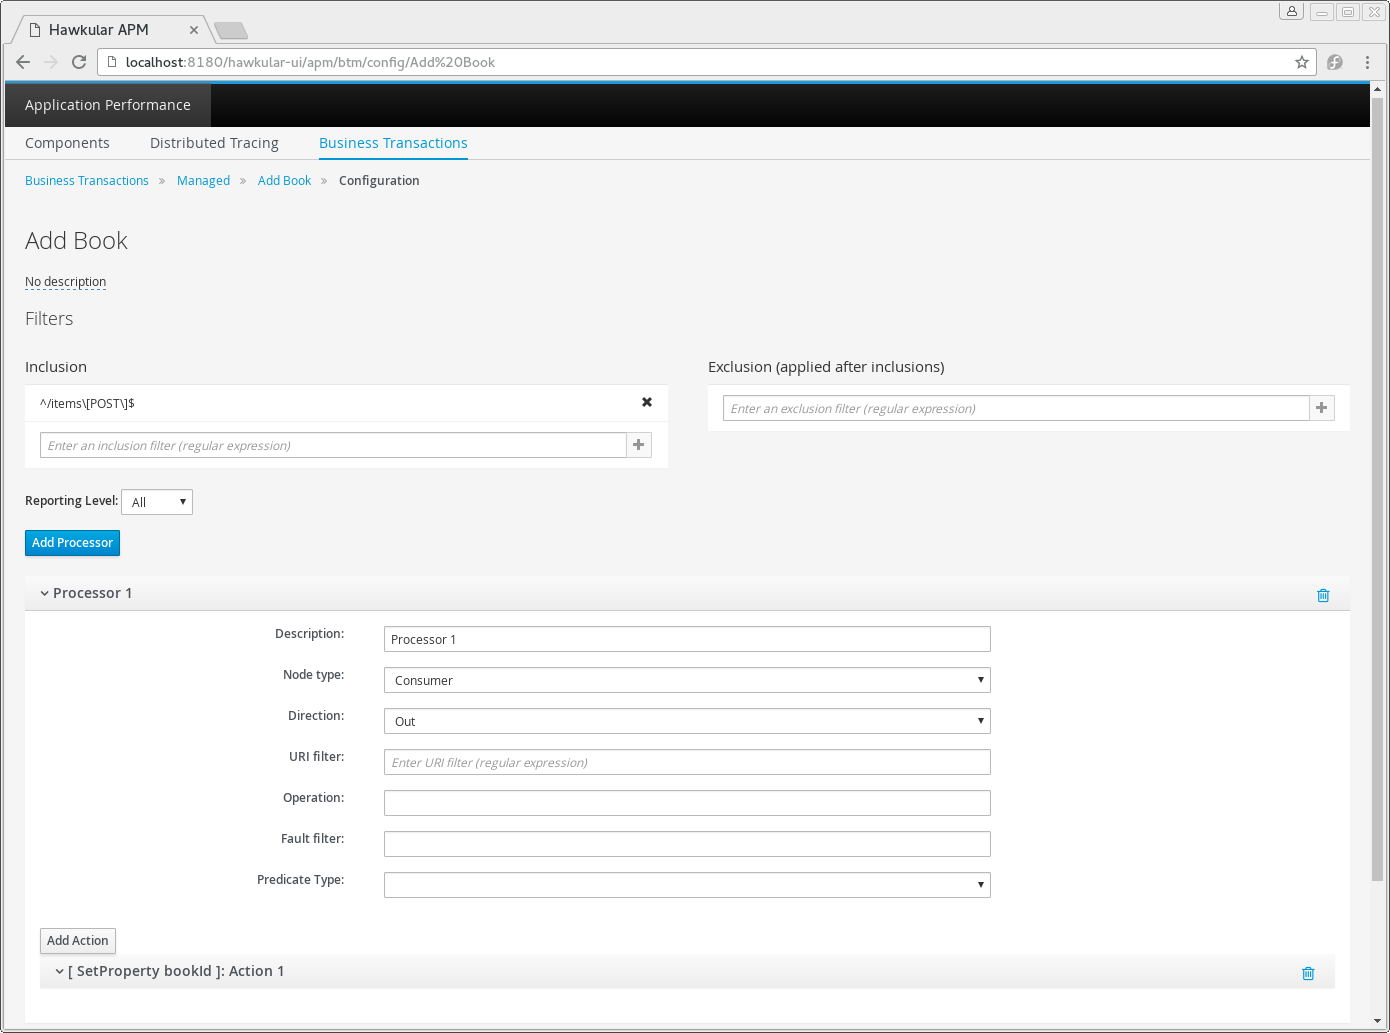Click plus icon to add exclusion filter
Screen dimensions: 1390x1033
pyautogui.click(x=1322, y=408)
